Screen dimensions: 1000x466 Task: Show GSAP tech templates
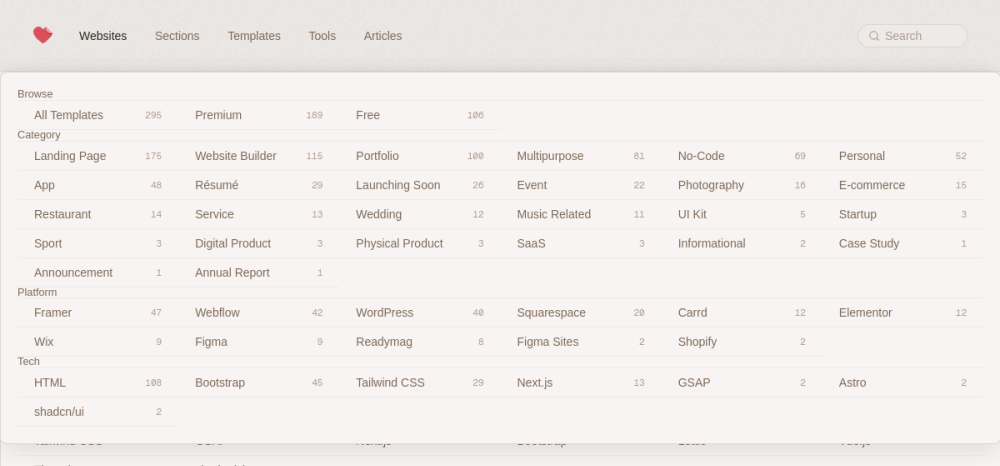742,383
